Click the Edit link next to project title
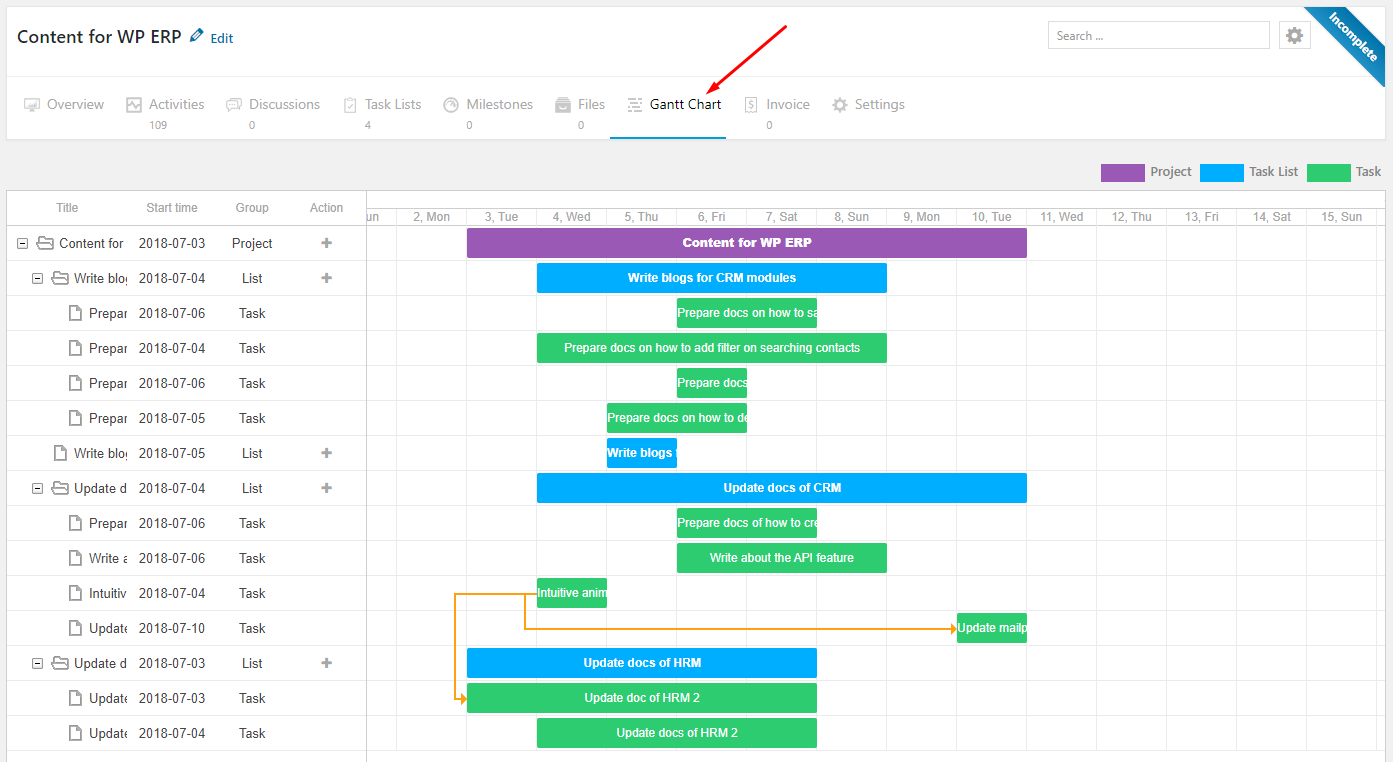This screenshot has height=762, width=1393. [x=222, y=38]
